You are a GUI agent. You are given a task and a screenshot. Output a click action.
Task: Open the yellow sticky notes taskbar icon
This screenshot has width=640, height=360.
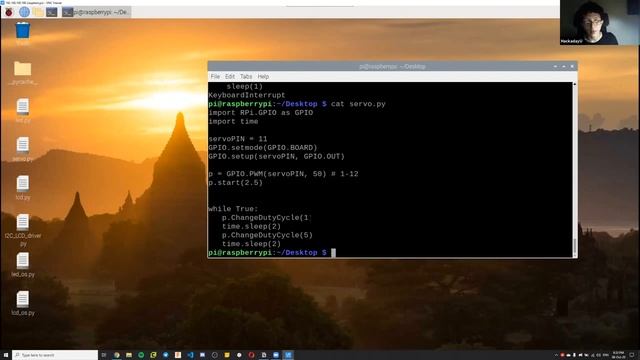click(227, 355)
